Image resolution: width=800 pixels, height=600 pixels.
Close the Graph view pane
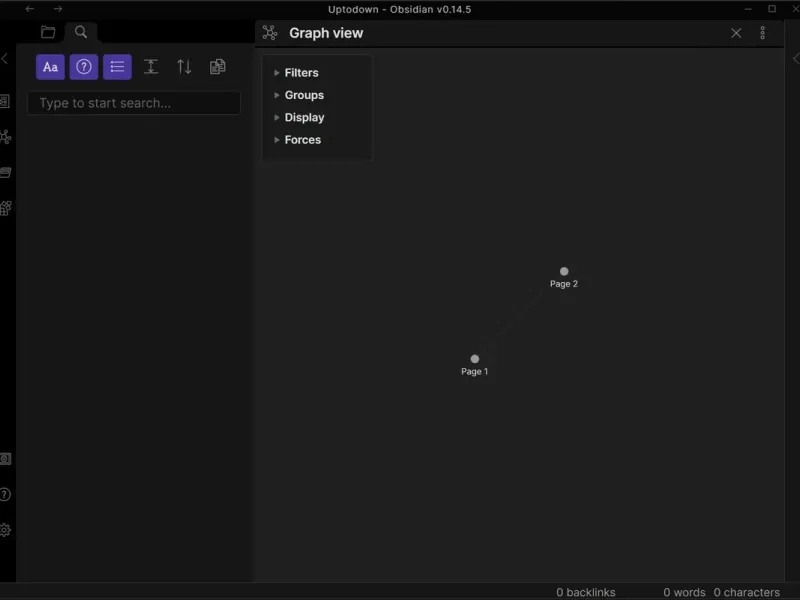[x=736, y=33]
